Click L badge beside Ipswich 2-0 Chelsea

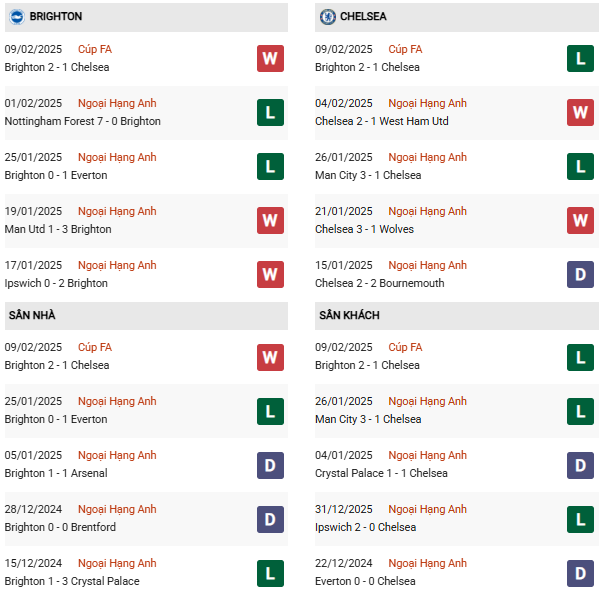click(580, 519)
